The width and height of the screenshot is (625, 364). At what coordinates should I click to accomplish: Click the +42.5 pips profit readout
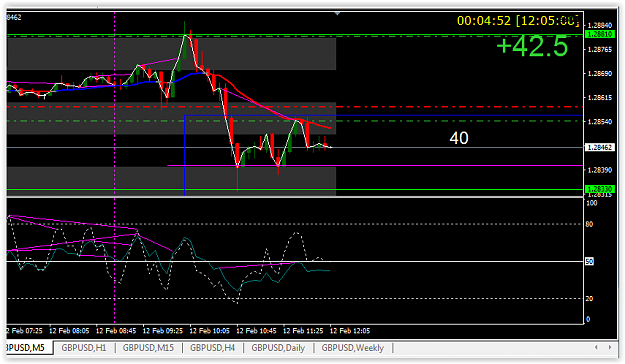[x=532, y=45]
